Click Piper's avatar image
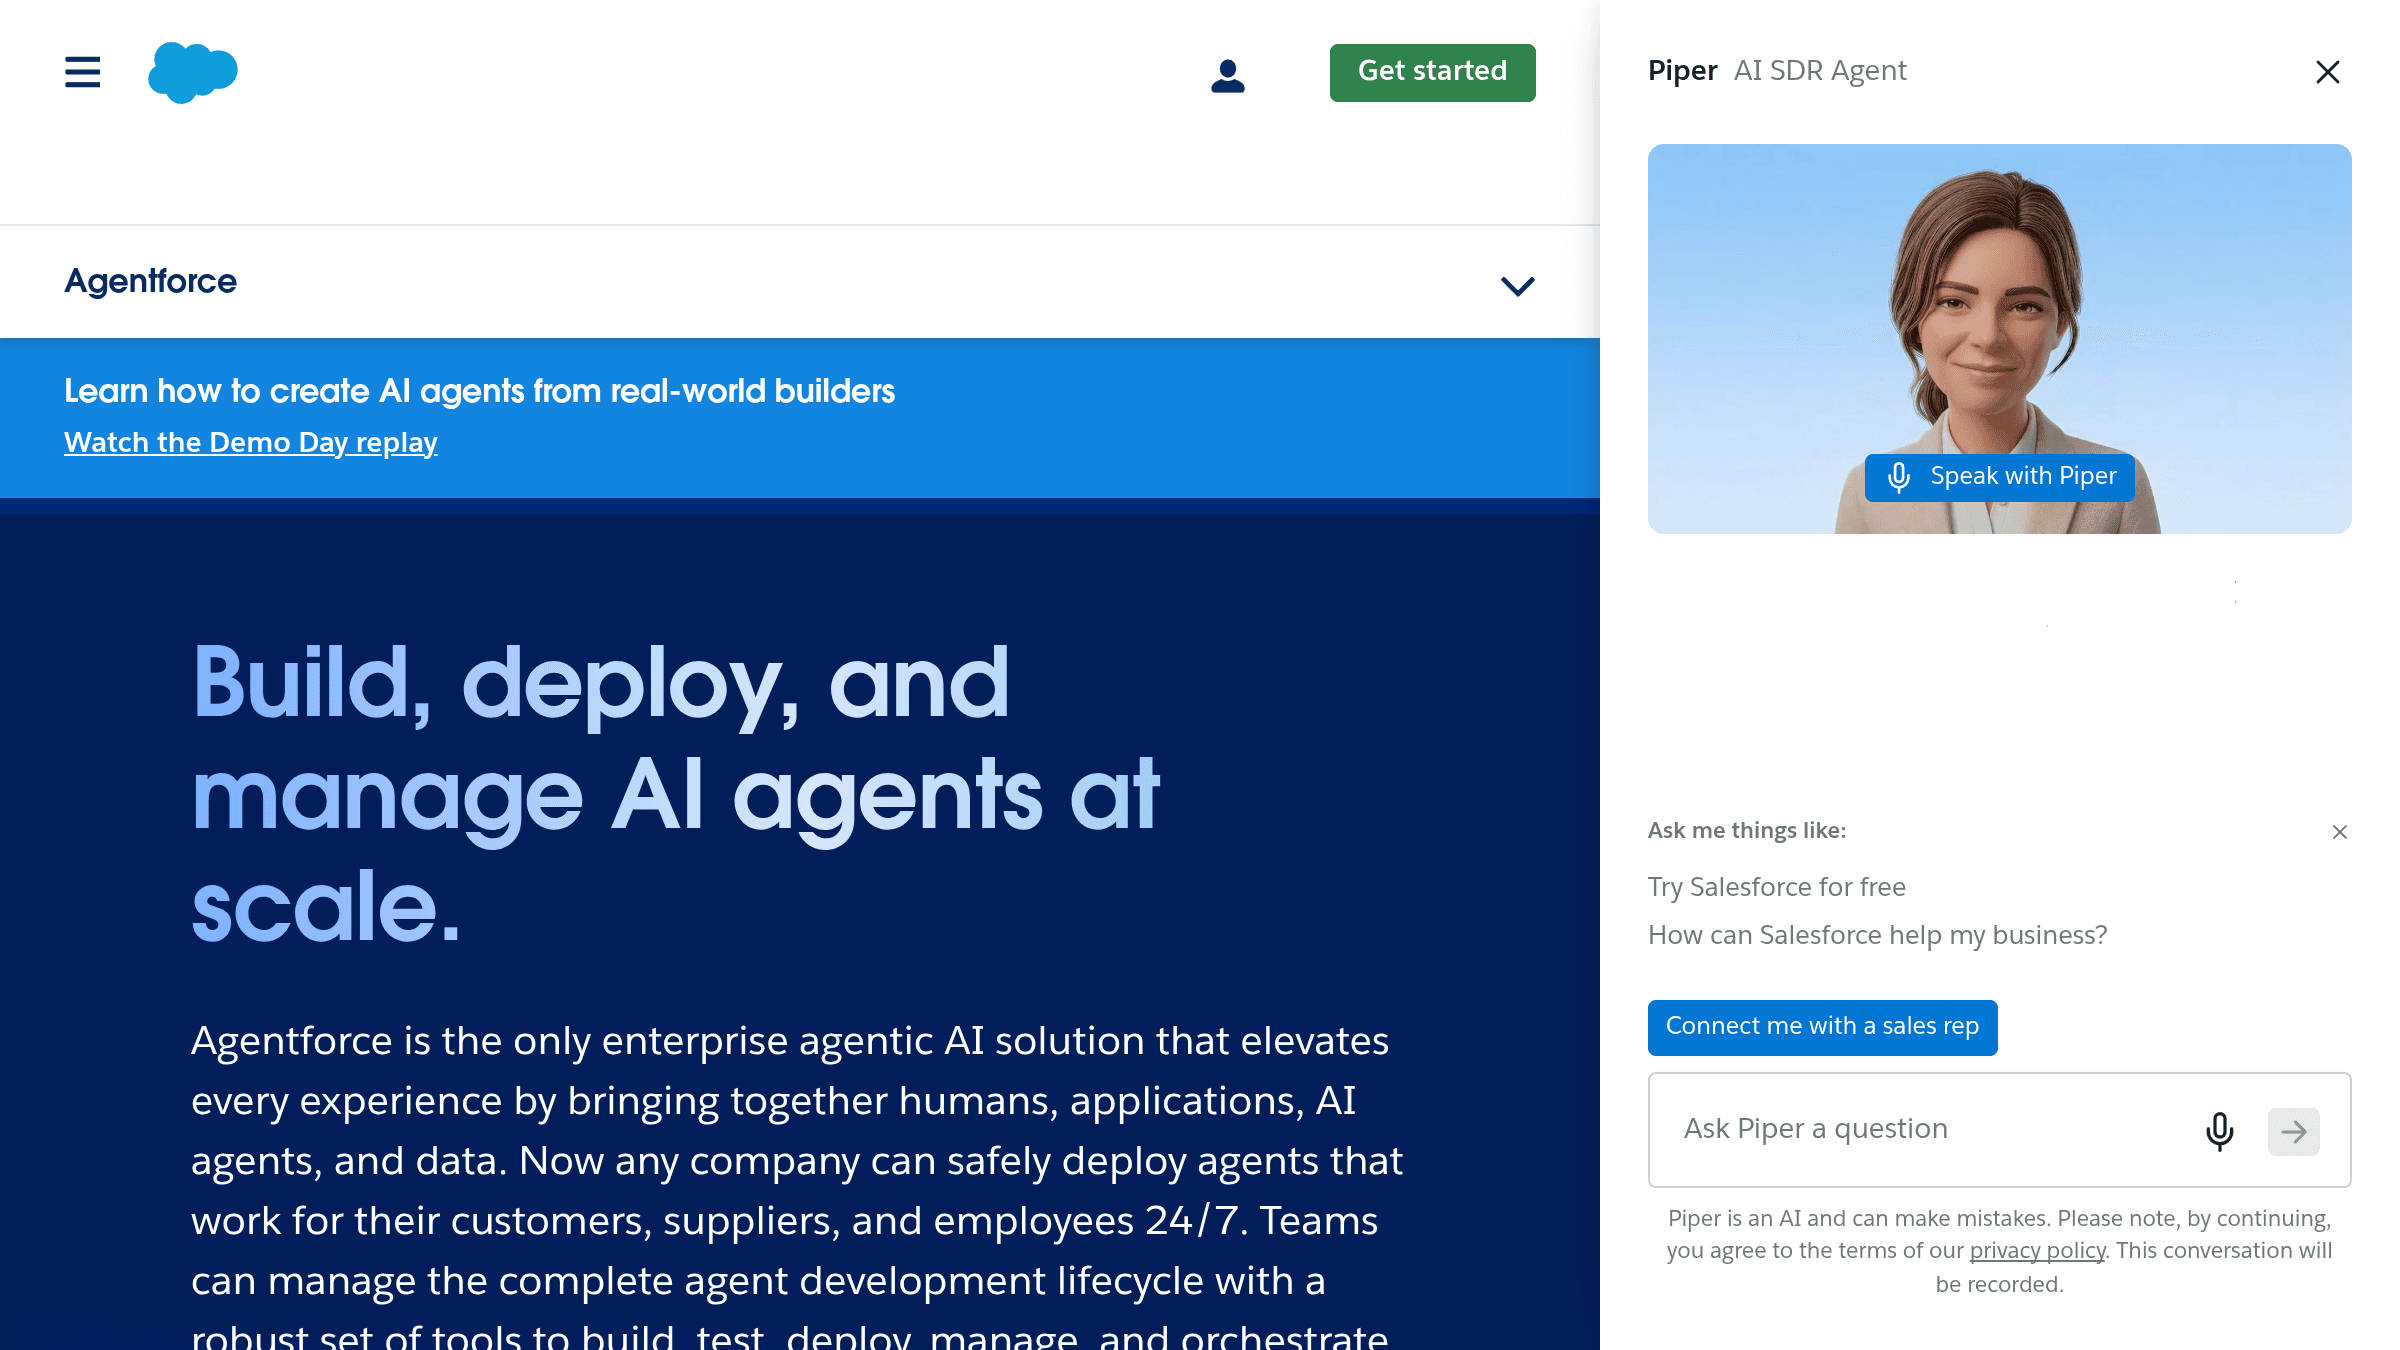The width and height of the screenshot is (2400, 1350). pyautogui.click(x=2000, y=339)
